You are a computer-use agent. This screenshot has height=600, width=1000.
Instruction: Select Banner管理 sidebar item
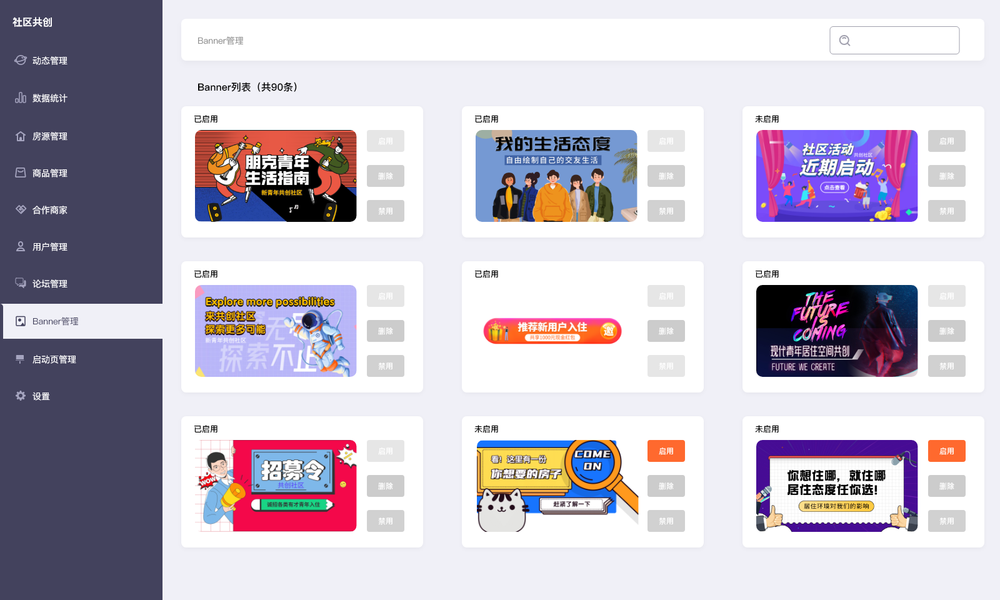[x=82, y=321]
